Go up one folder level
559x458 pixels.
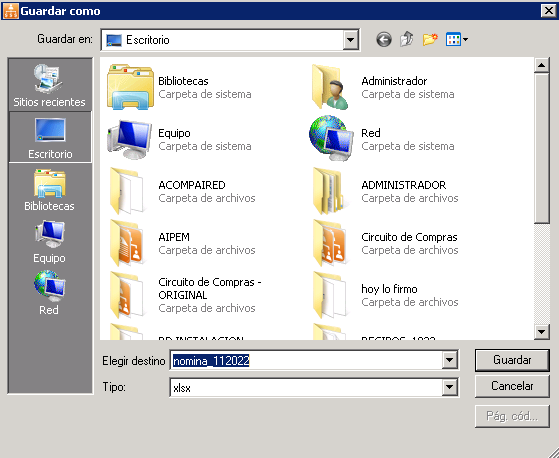click(406, 39)
